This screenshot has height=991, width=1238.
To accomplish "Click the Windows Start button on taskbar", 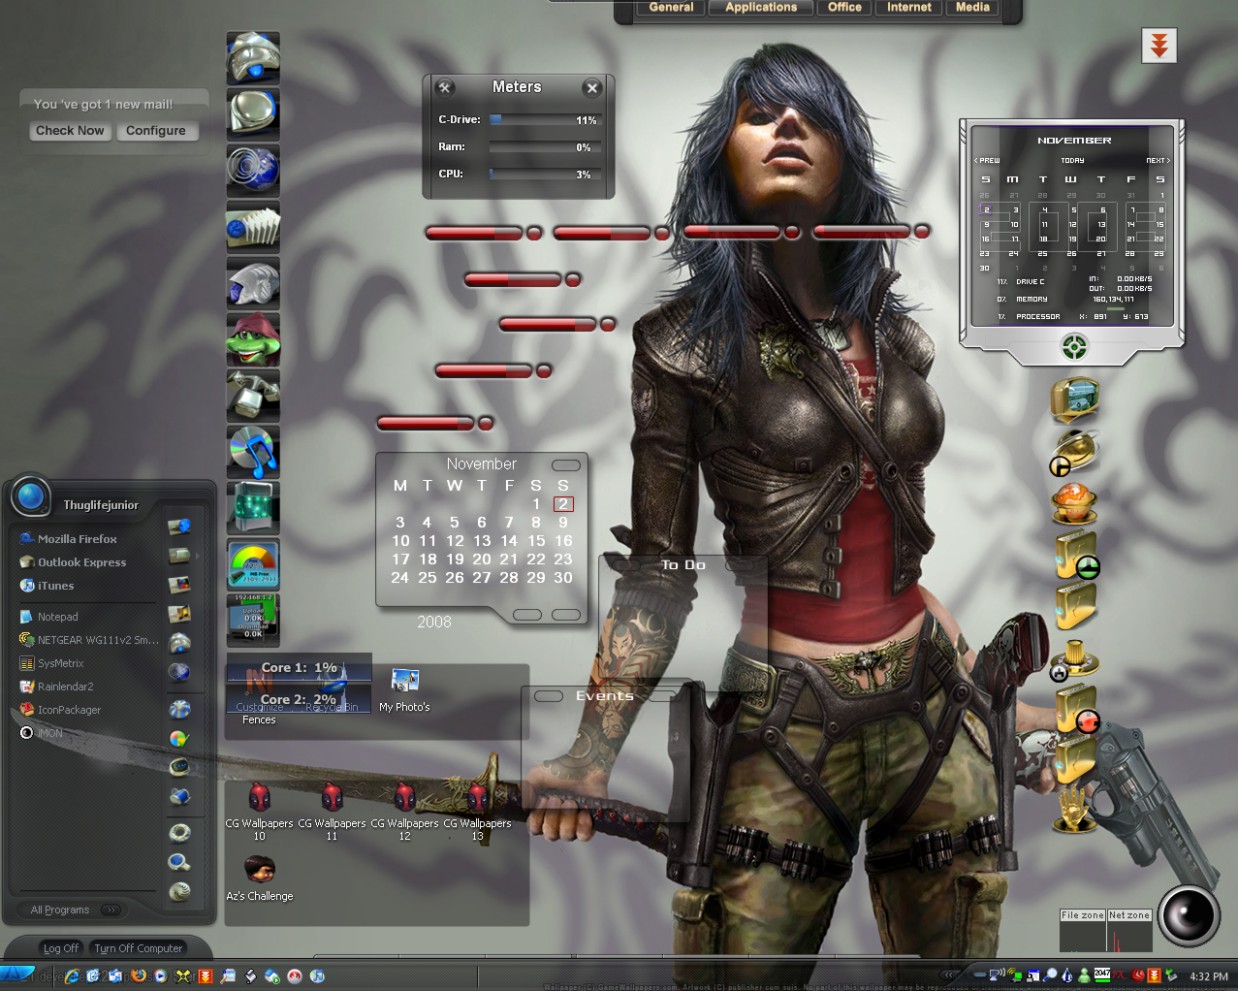I will tap(18, 974).
